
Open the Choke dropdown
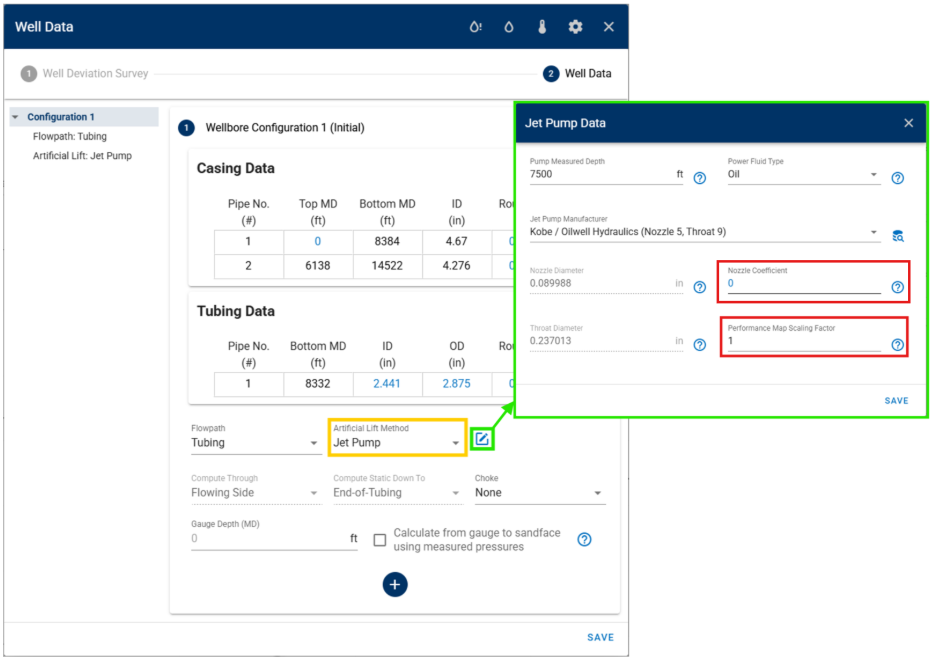point(540,493)
